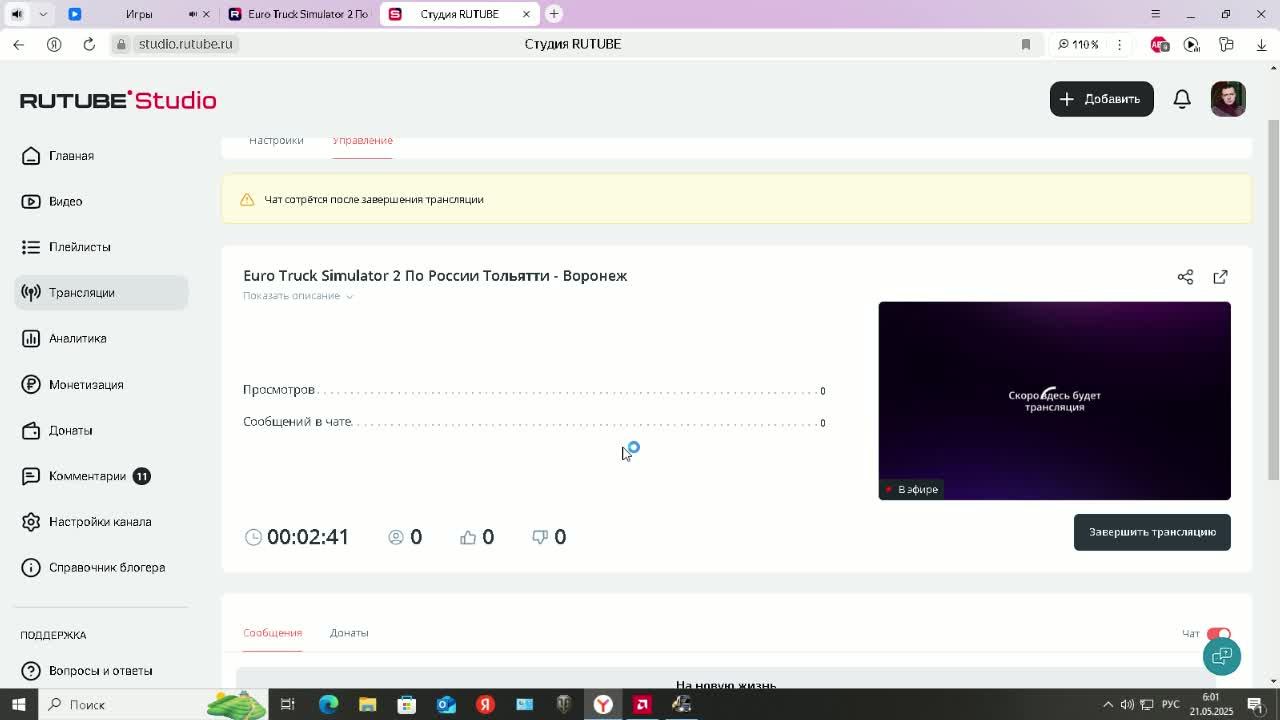Open Outlook from the taskbar
Image resolution: width=1280 pixels, height=720 pixels.
click(x=446, y=704)
